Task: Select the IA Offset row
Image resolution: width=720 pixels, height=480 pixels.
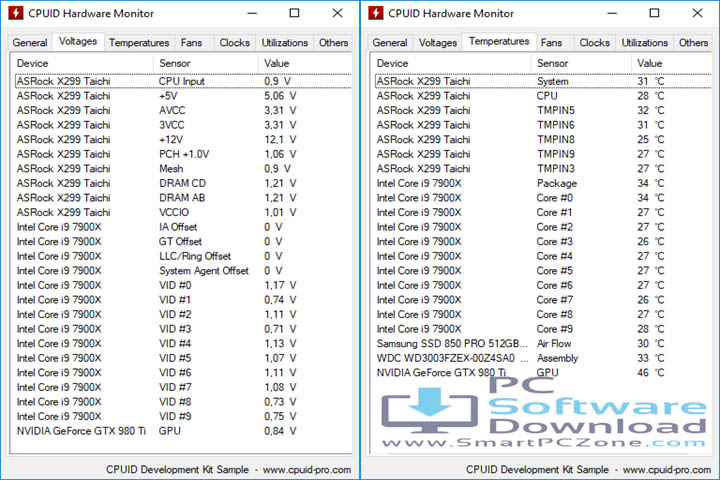Action: [x=183, y=227]
